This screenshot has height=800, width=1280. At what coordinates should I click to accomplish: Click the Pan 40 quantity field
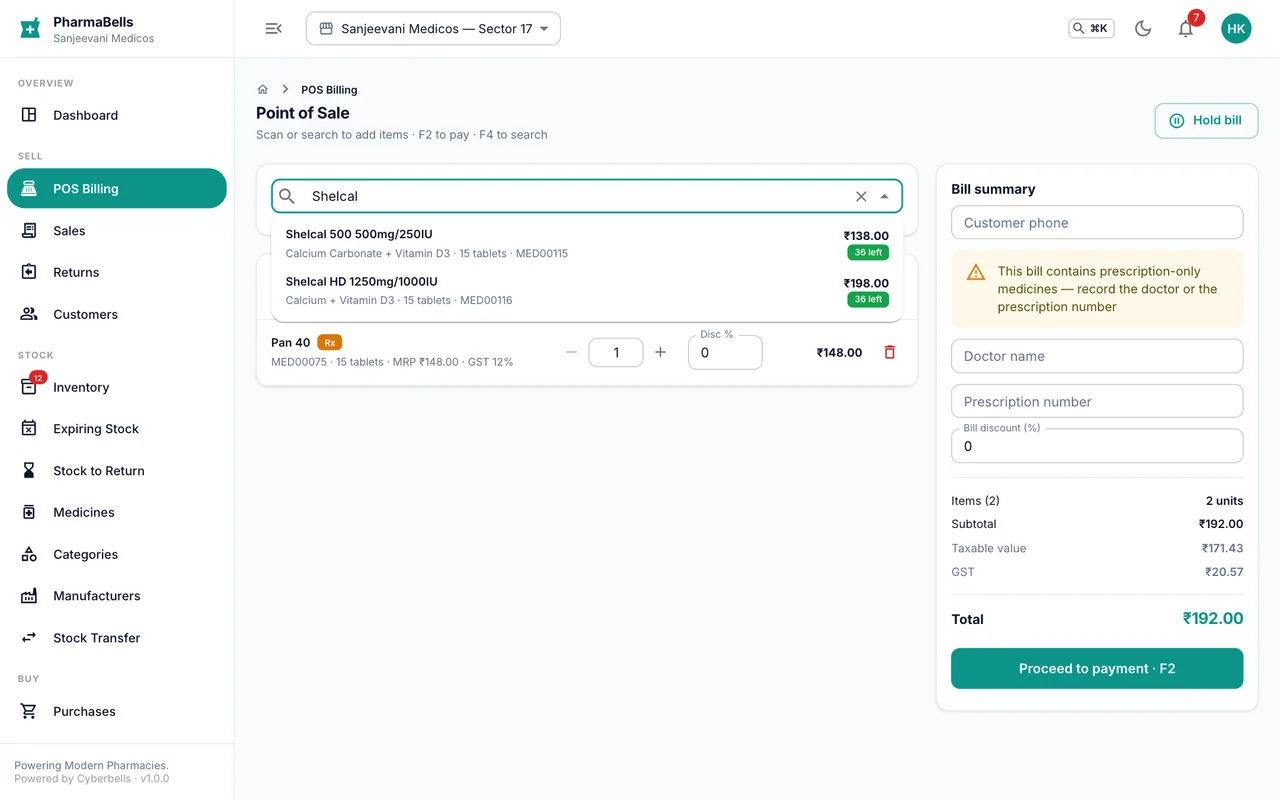(x=616, y=352)
